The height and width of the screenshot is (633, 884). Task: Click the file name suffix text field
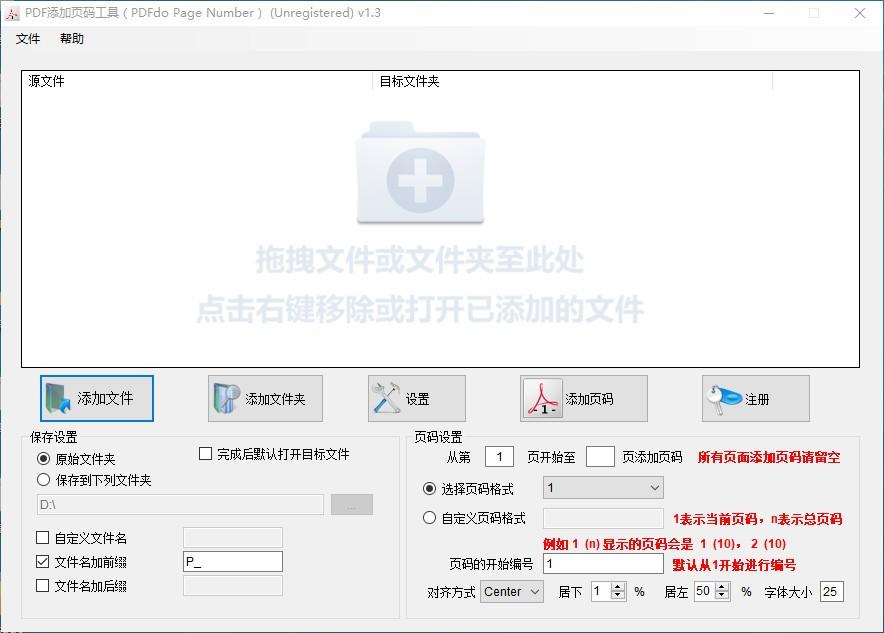[233, 586]
